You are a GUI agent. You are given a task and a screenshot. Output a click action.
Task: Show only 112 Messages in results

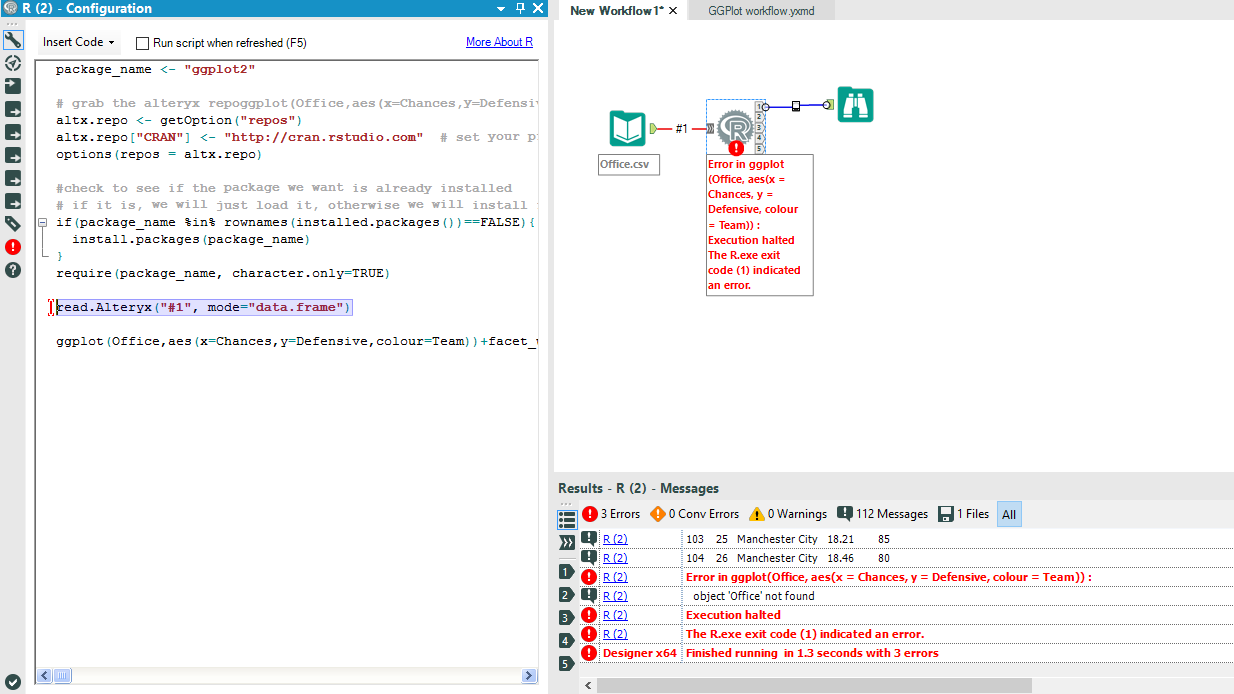(882, 514)
